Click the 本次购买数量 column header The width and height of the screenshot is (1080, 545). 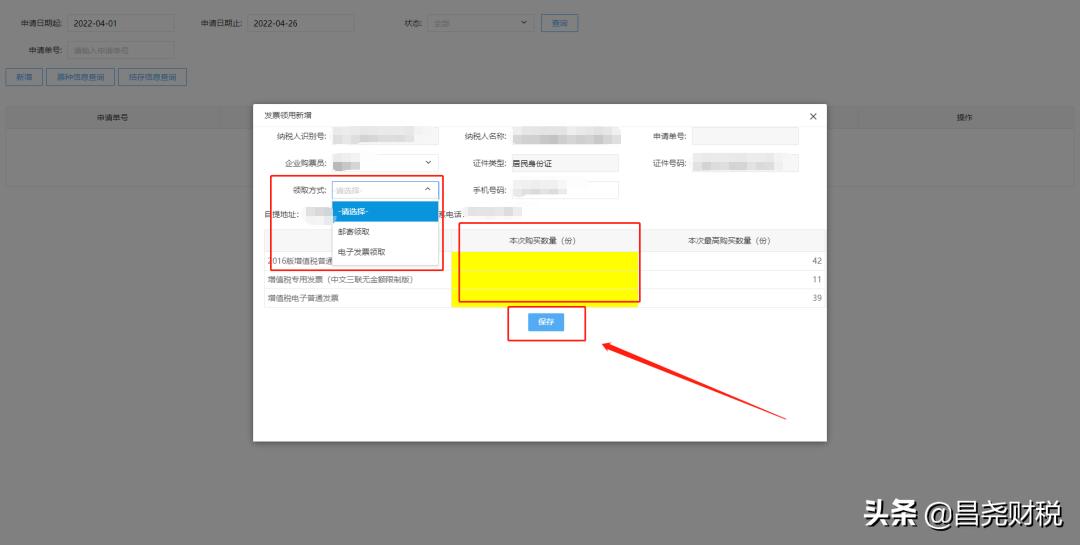click(543, 241)
